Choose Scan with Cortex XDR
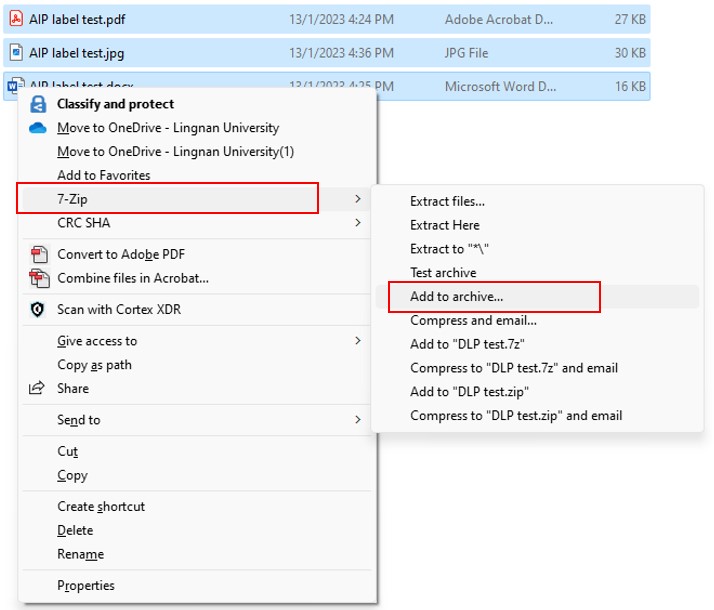714x610 pixels. tap(119, 310)
